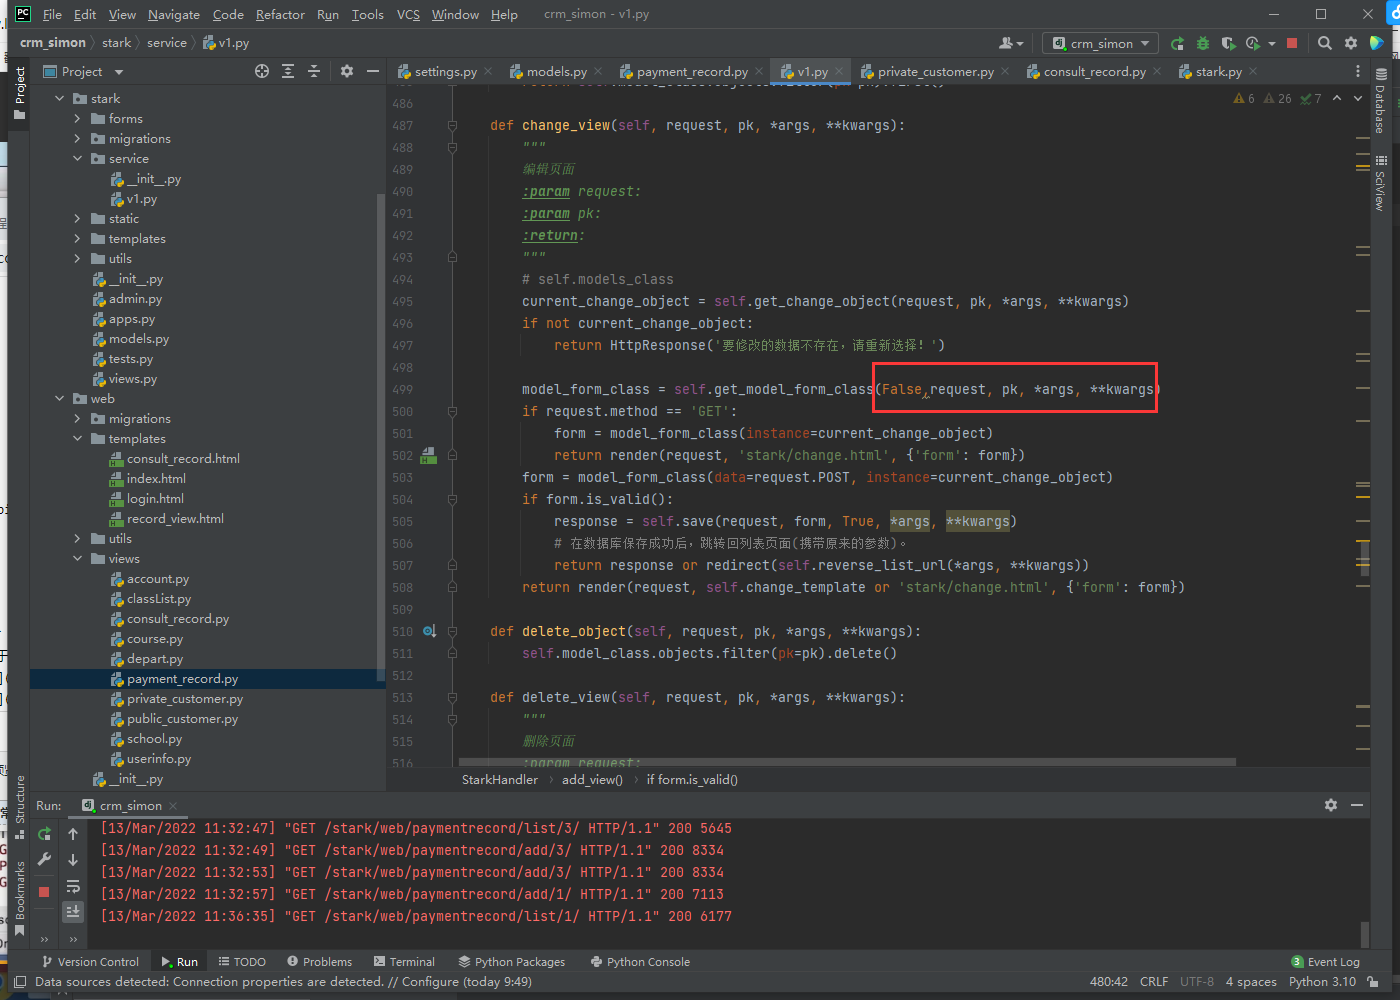Expand all in Project panel
1400x1000 pixels.
tap(288, 71)
